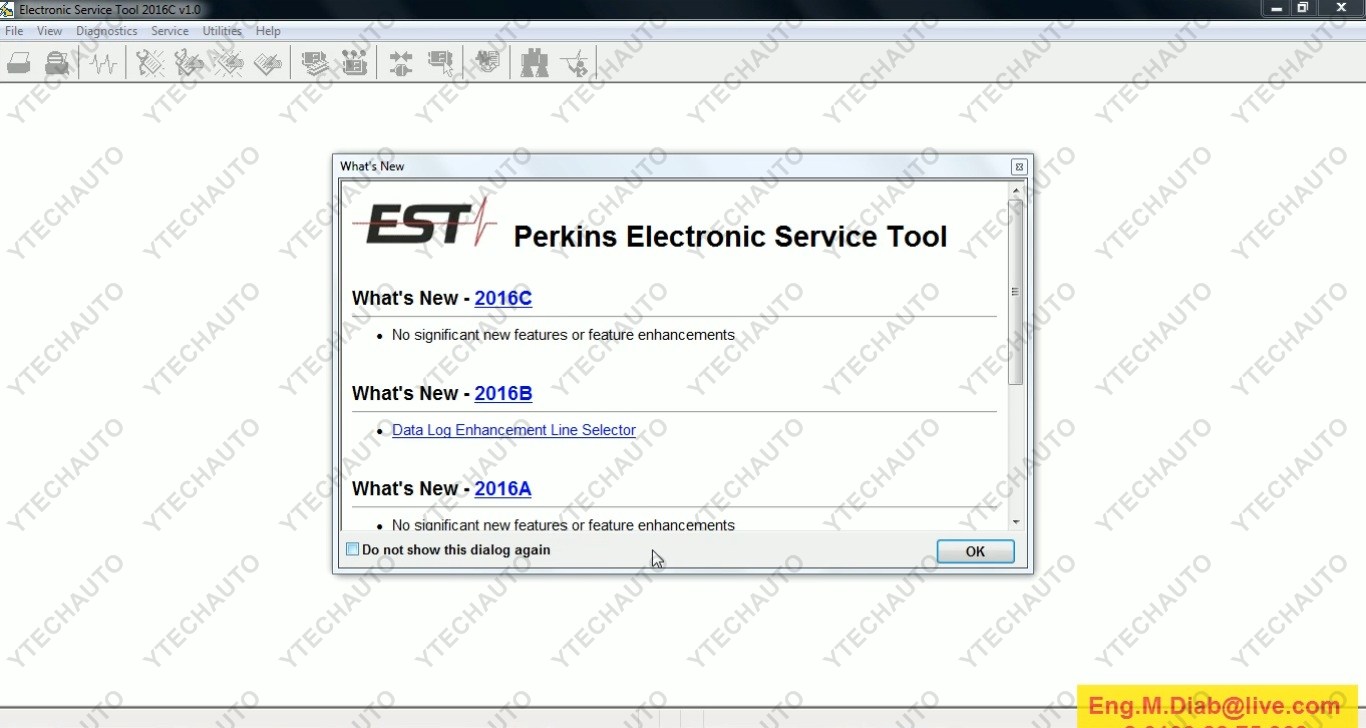Screen dimensions: 1366x728
Task: Open the ECM Summary toolbar icon
Action: 314,64
